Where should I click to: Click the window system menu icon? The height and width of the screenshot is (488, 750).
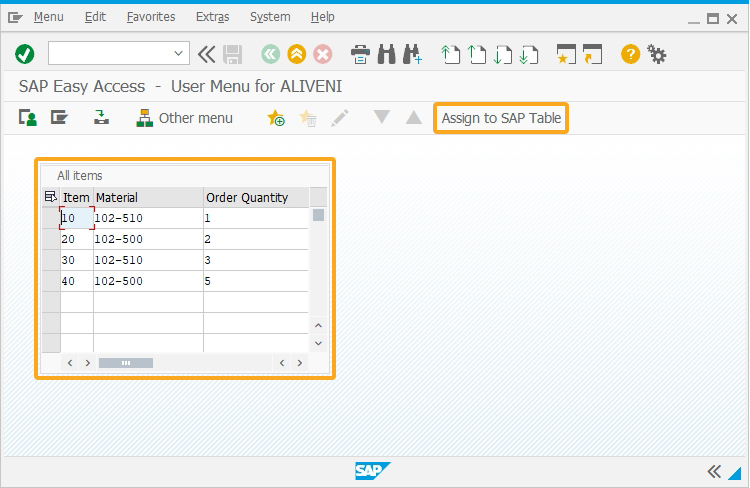point(15,18)
